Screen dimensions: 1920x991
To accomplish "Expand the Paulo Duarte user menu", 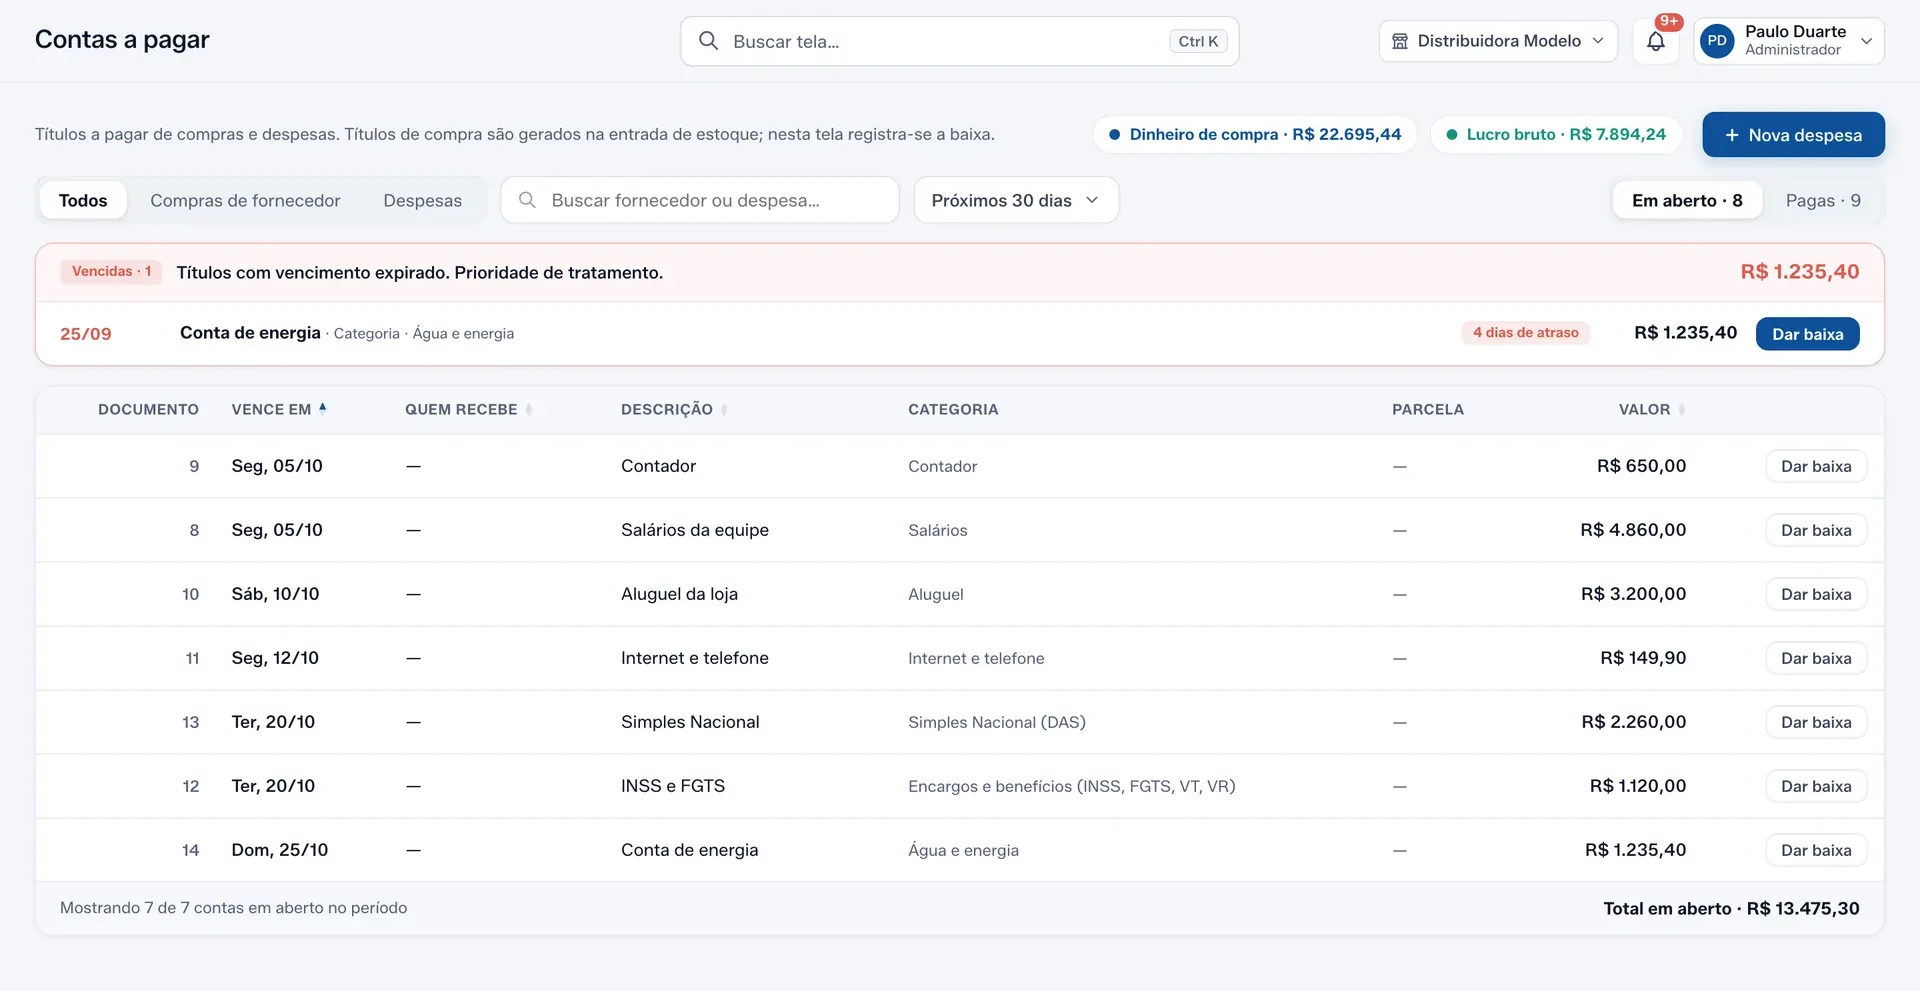I will 1789,41.
